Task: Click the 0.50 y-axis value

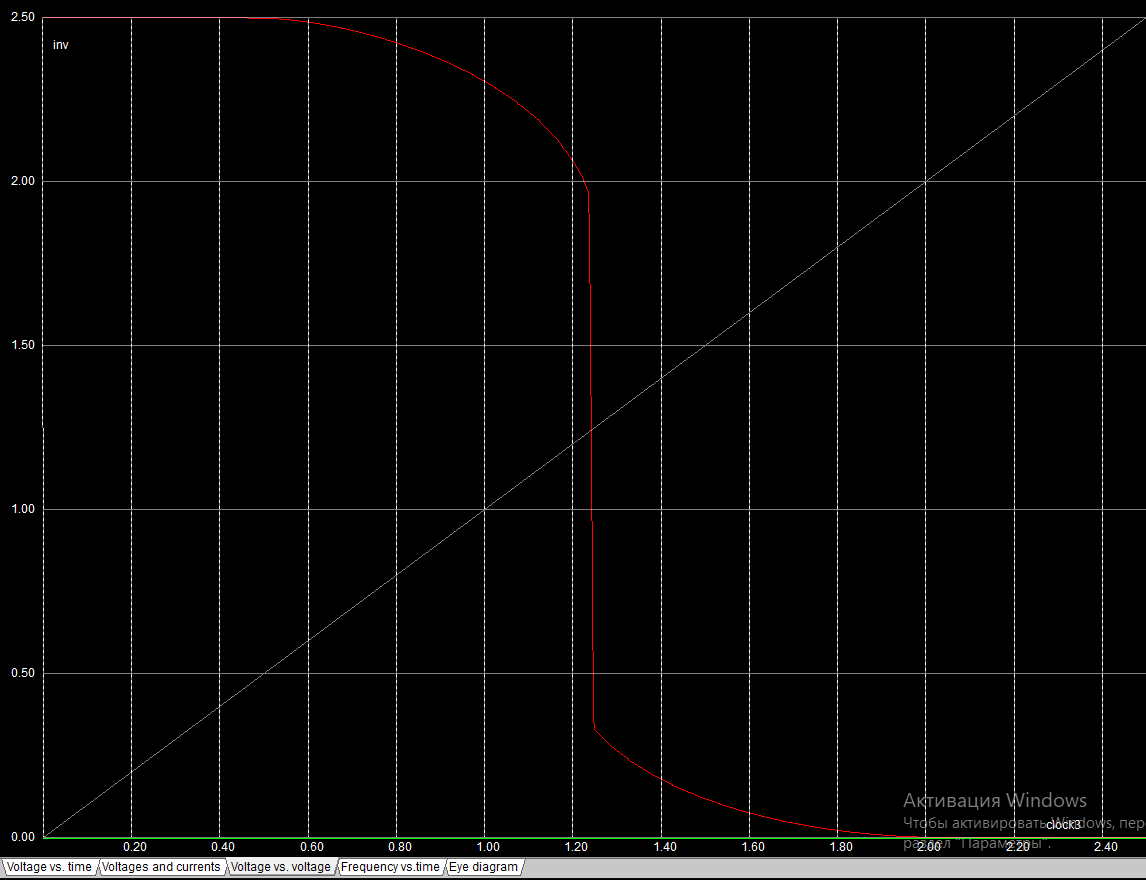Action: [22, 673]
